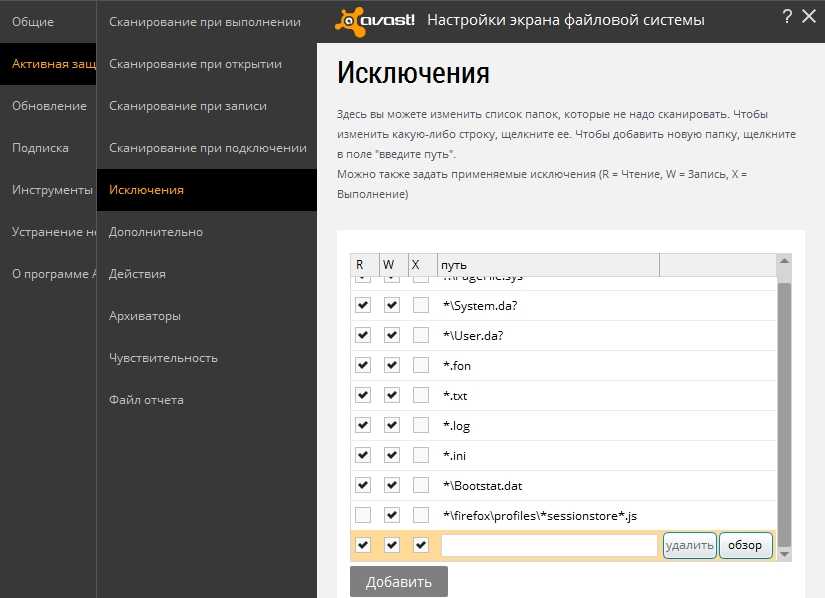Screen dimensions: 825x598
Task: Click the empty path input field
Action: tap(548, 545)
